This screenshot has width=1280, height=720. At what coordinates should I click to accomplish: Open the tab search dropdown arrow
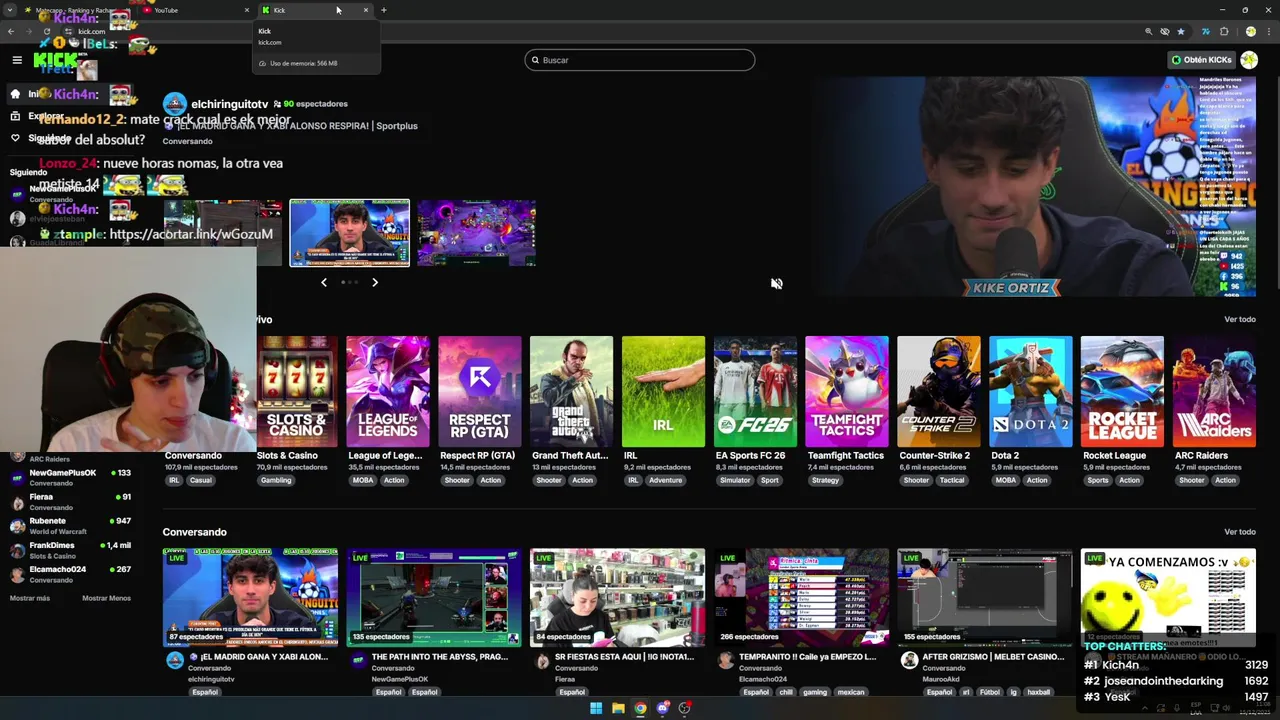(x=9, y=10)
